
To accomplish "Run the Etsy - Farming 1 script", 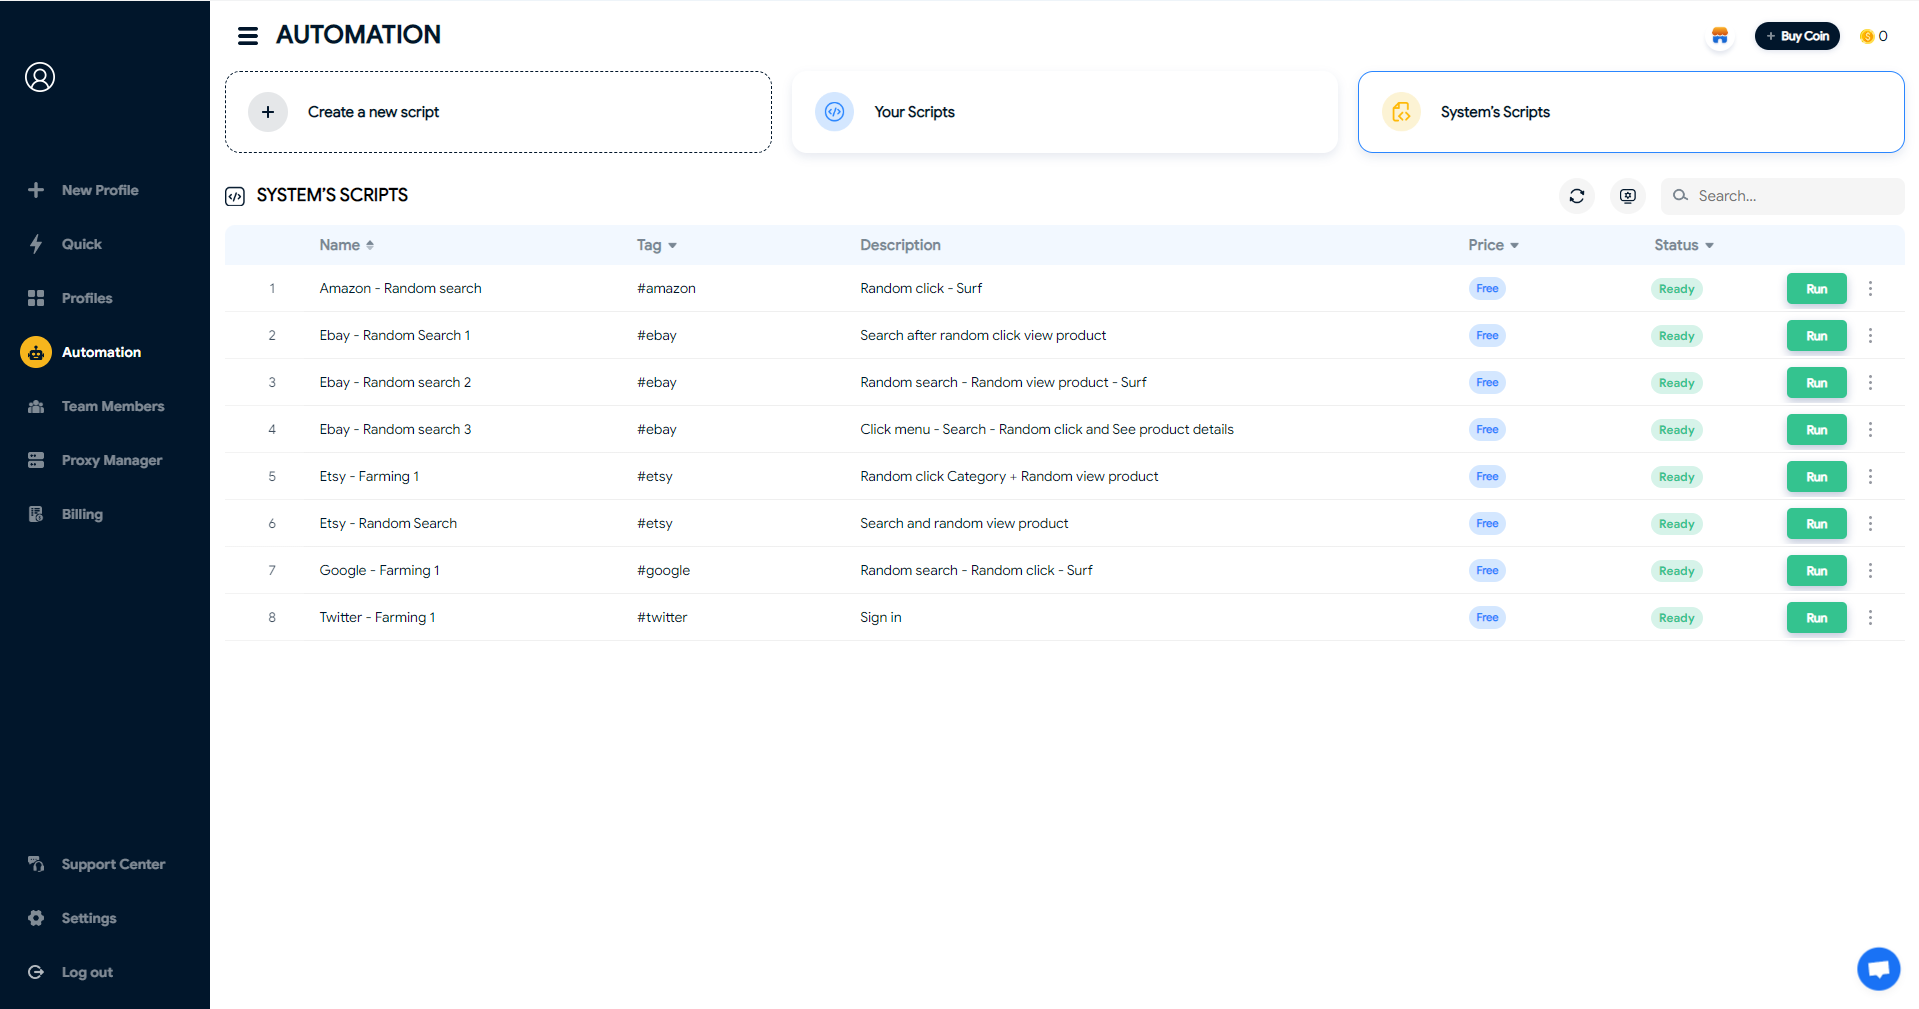I will pos(1817,477).
